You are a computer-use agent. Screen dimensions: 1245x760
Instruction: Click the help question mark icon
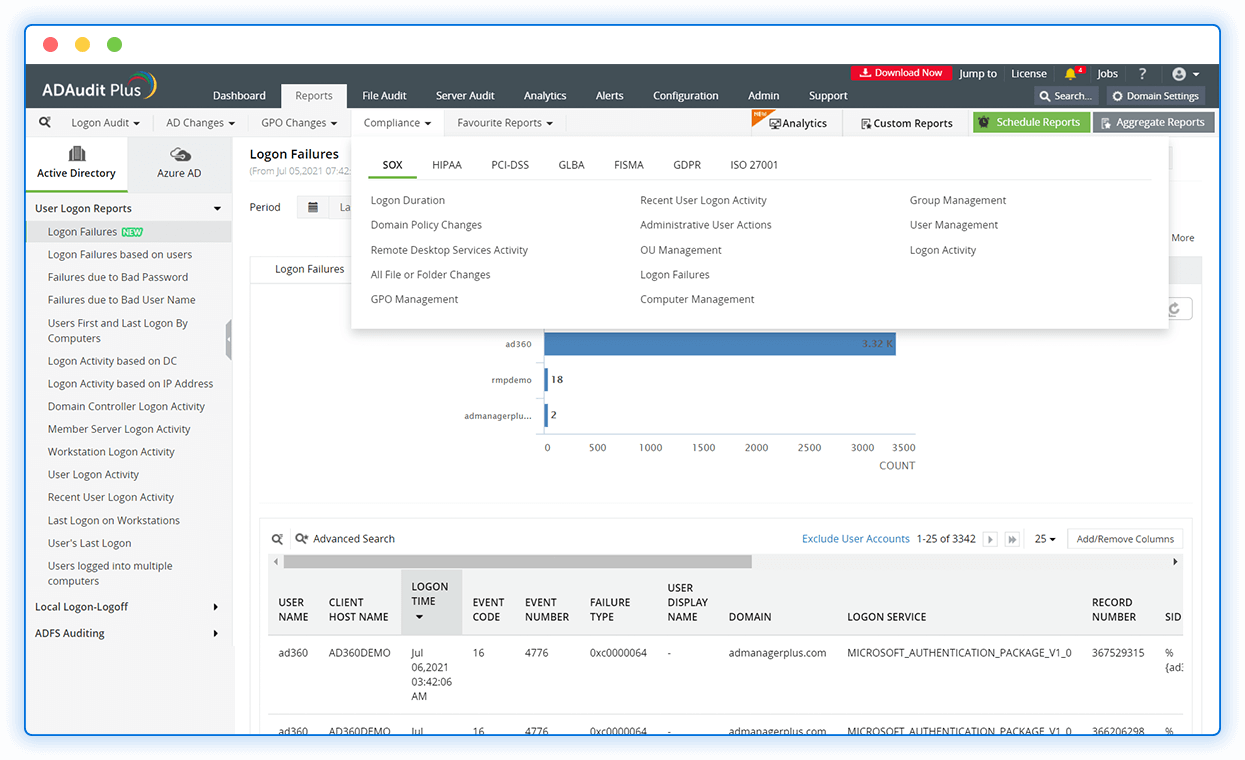(1143, 74)
